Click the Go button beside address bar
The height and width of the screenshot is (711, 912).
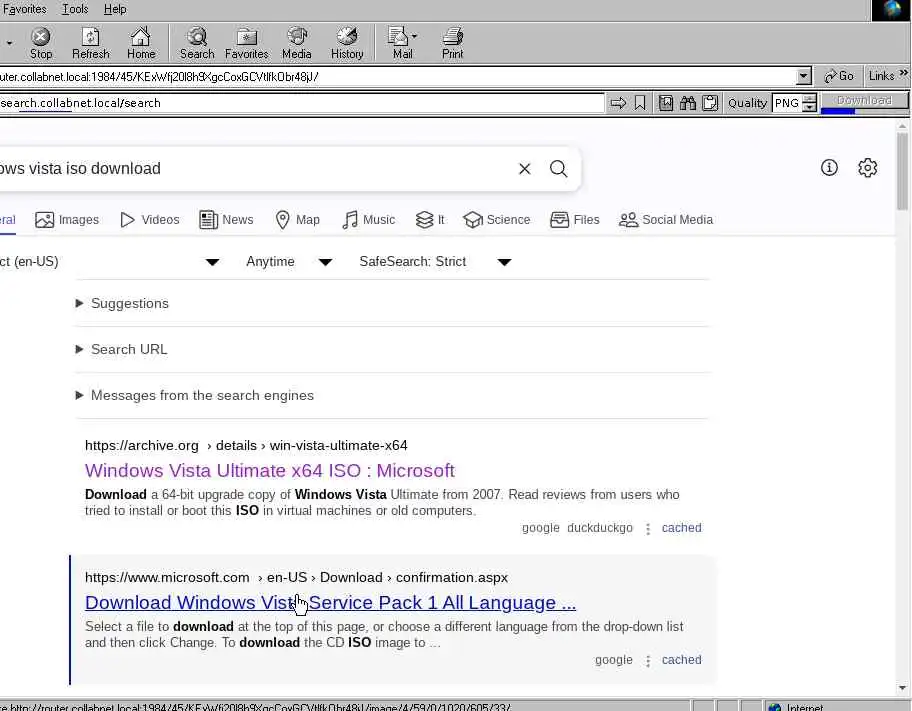pos(839,76)
